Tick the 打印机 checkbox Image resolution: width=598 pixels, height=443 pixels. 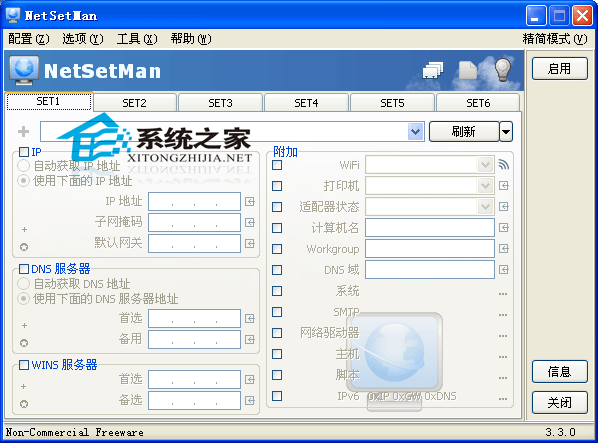277,186
